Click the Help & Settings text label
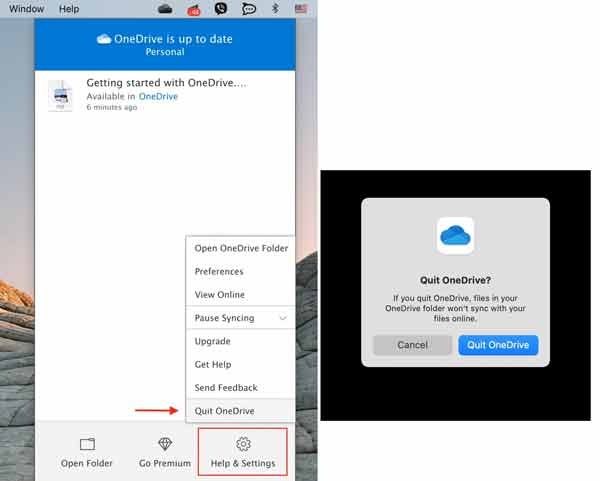Viewport: 600px width, 481px height. (243, 463)
